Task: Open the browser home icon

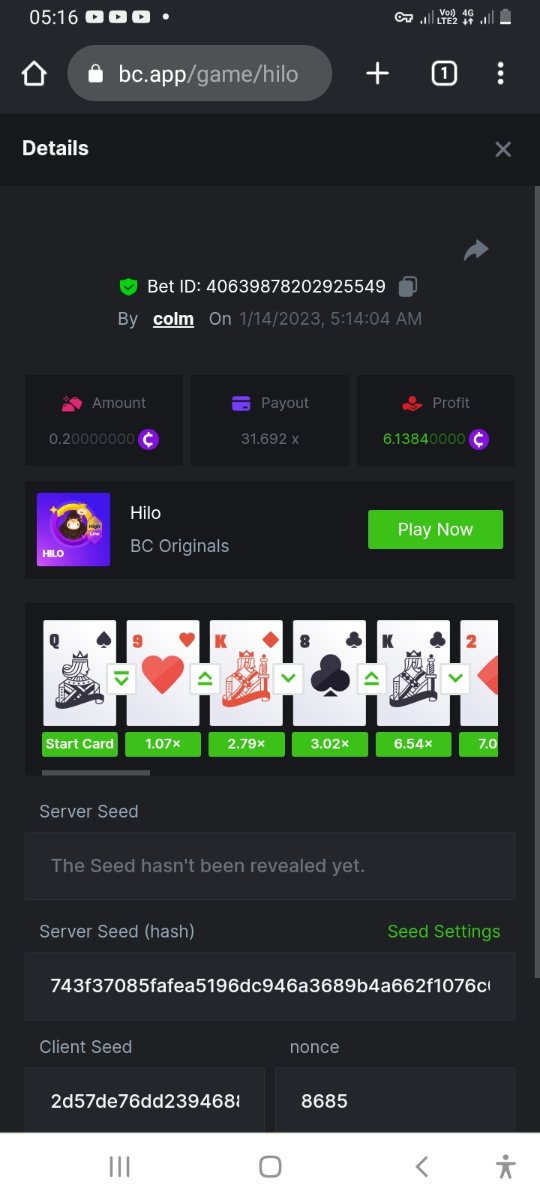Action: point(34,73)
